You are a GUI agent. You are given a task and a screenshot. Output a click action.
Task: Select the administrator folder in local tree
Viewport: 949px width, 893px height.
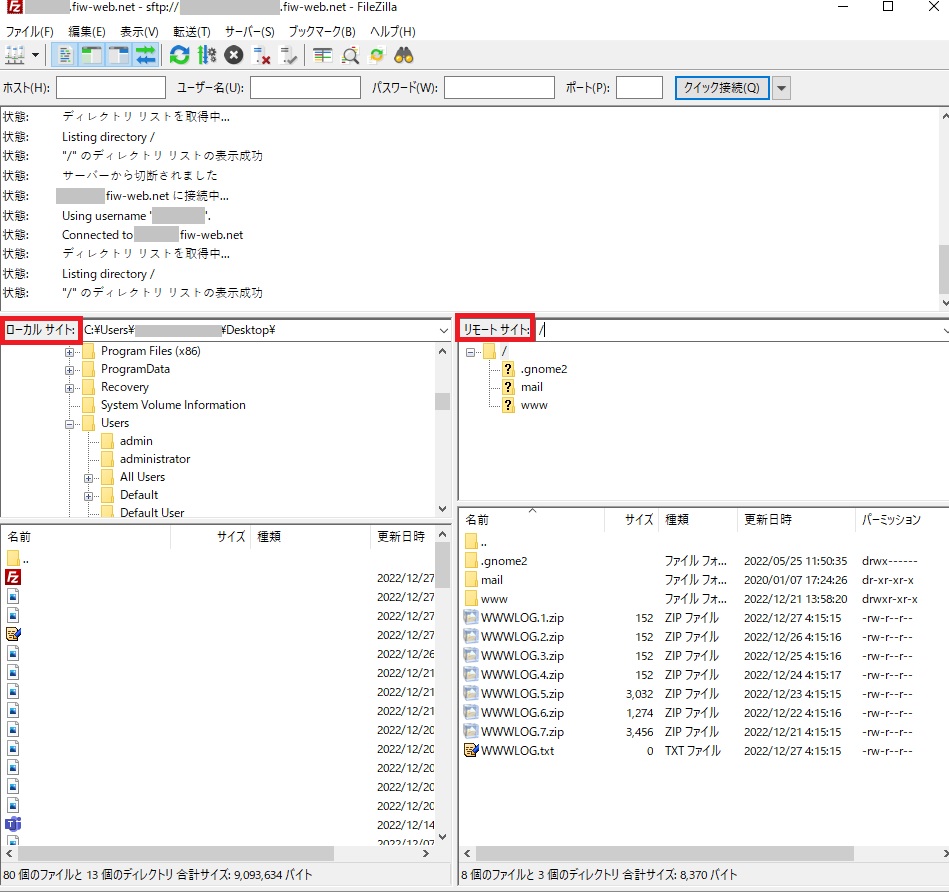click(x=155, y=459)
